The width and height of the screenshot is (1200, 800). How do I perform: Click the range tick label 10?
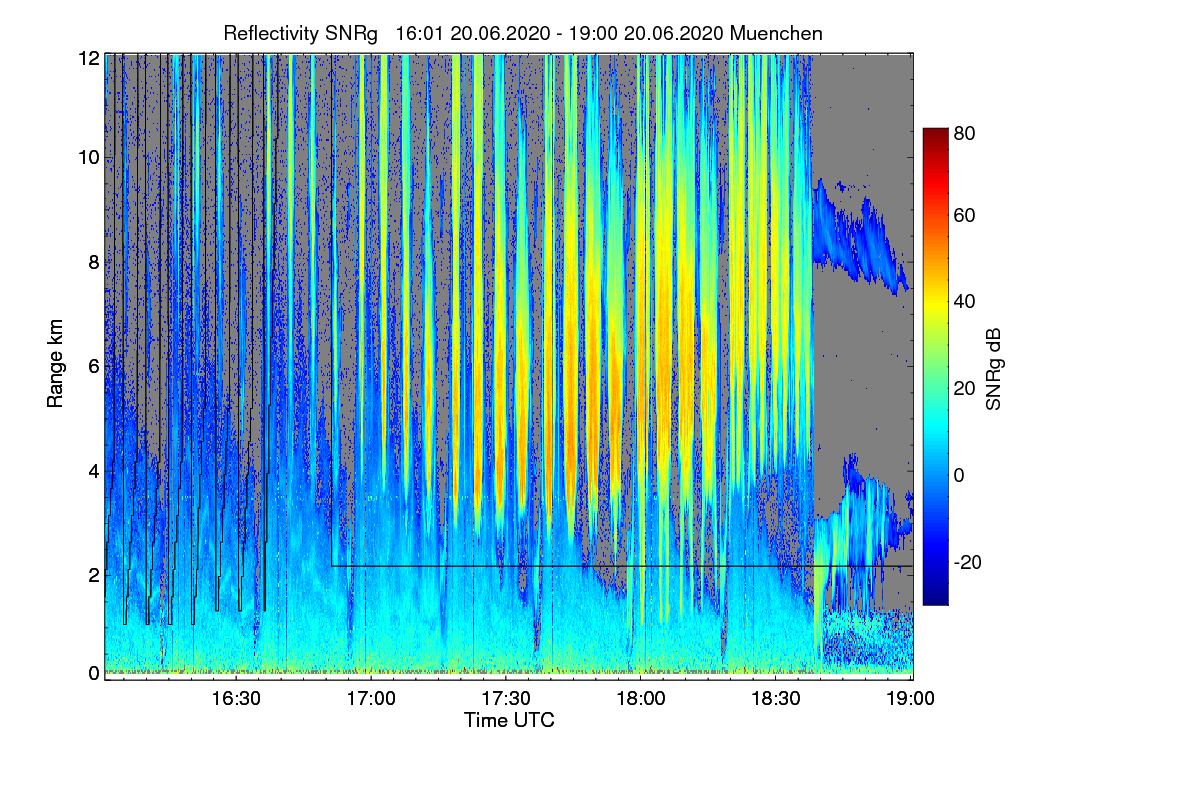coord(88,157)
